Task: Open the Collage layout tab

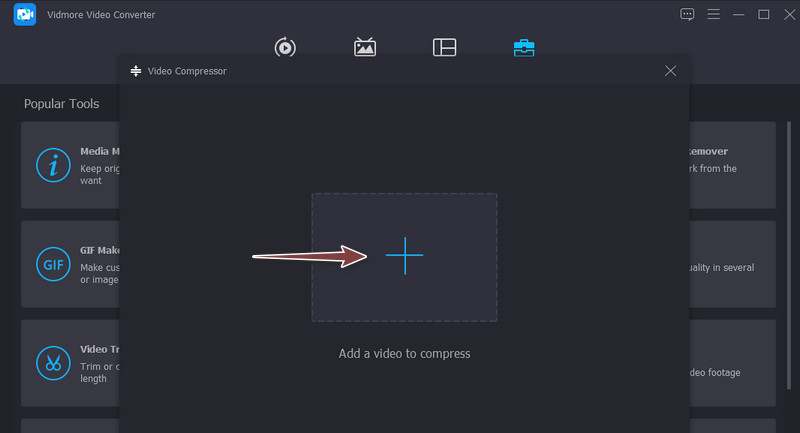Action: coord(444,47)
